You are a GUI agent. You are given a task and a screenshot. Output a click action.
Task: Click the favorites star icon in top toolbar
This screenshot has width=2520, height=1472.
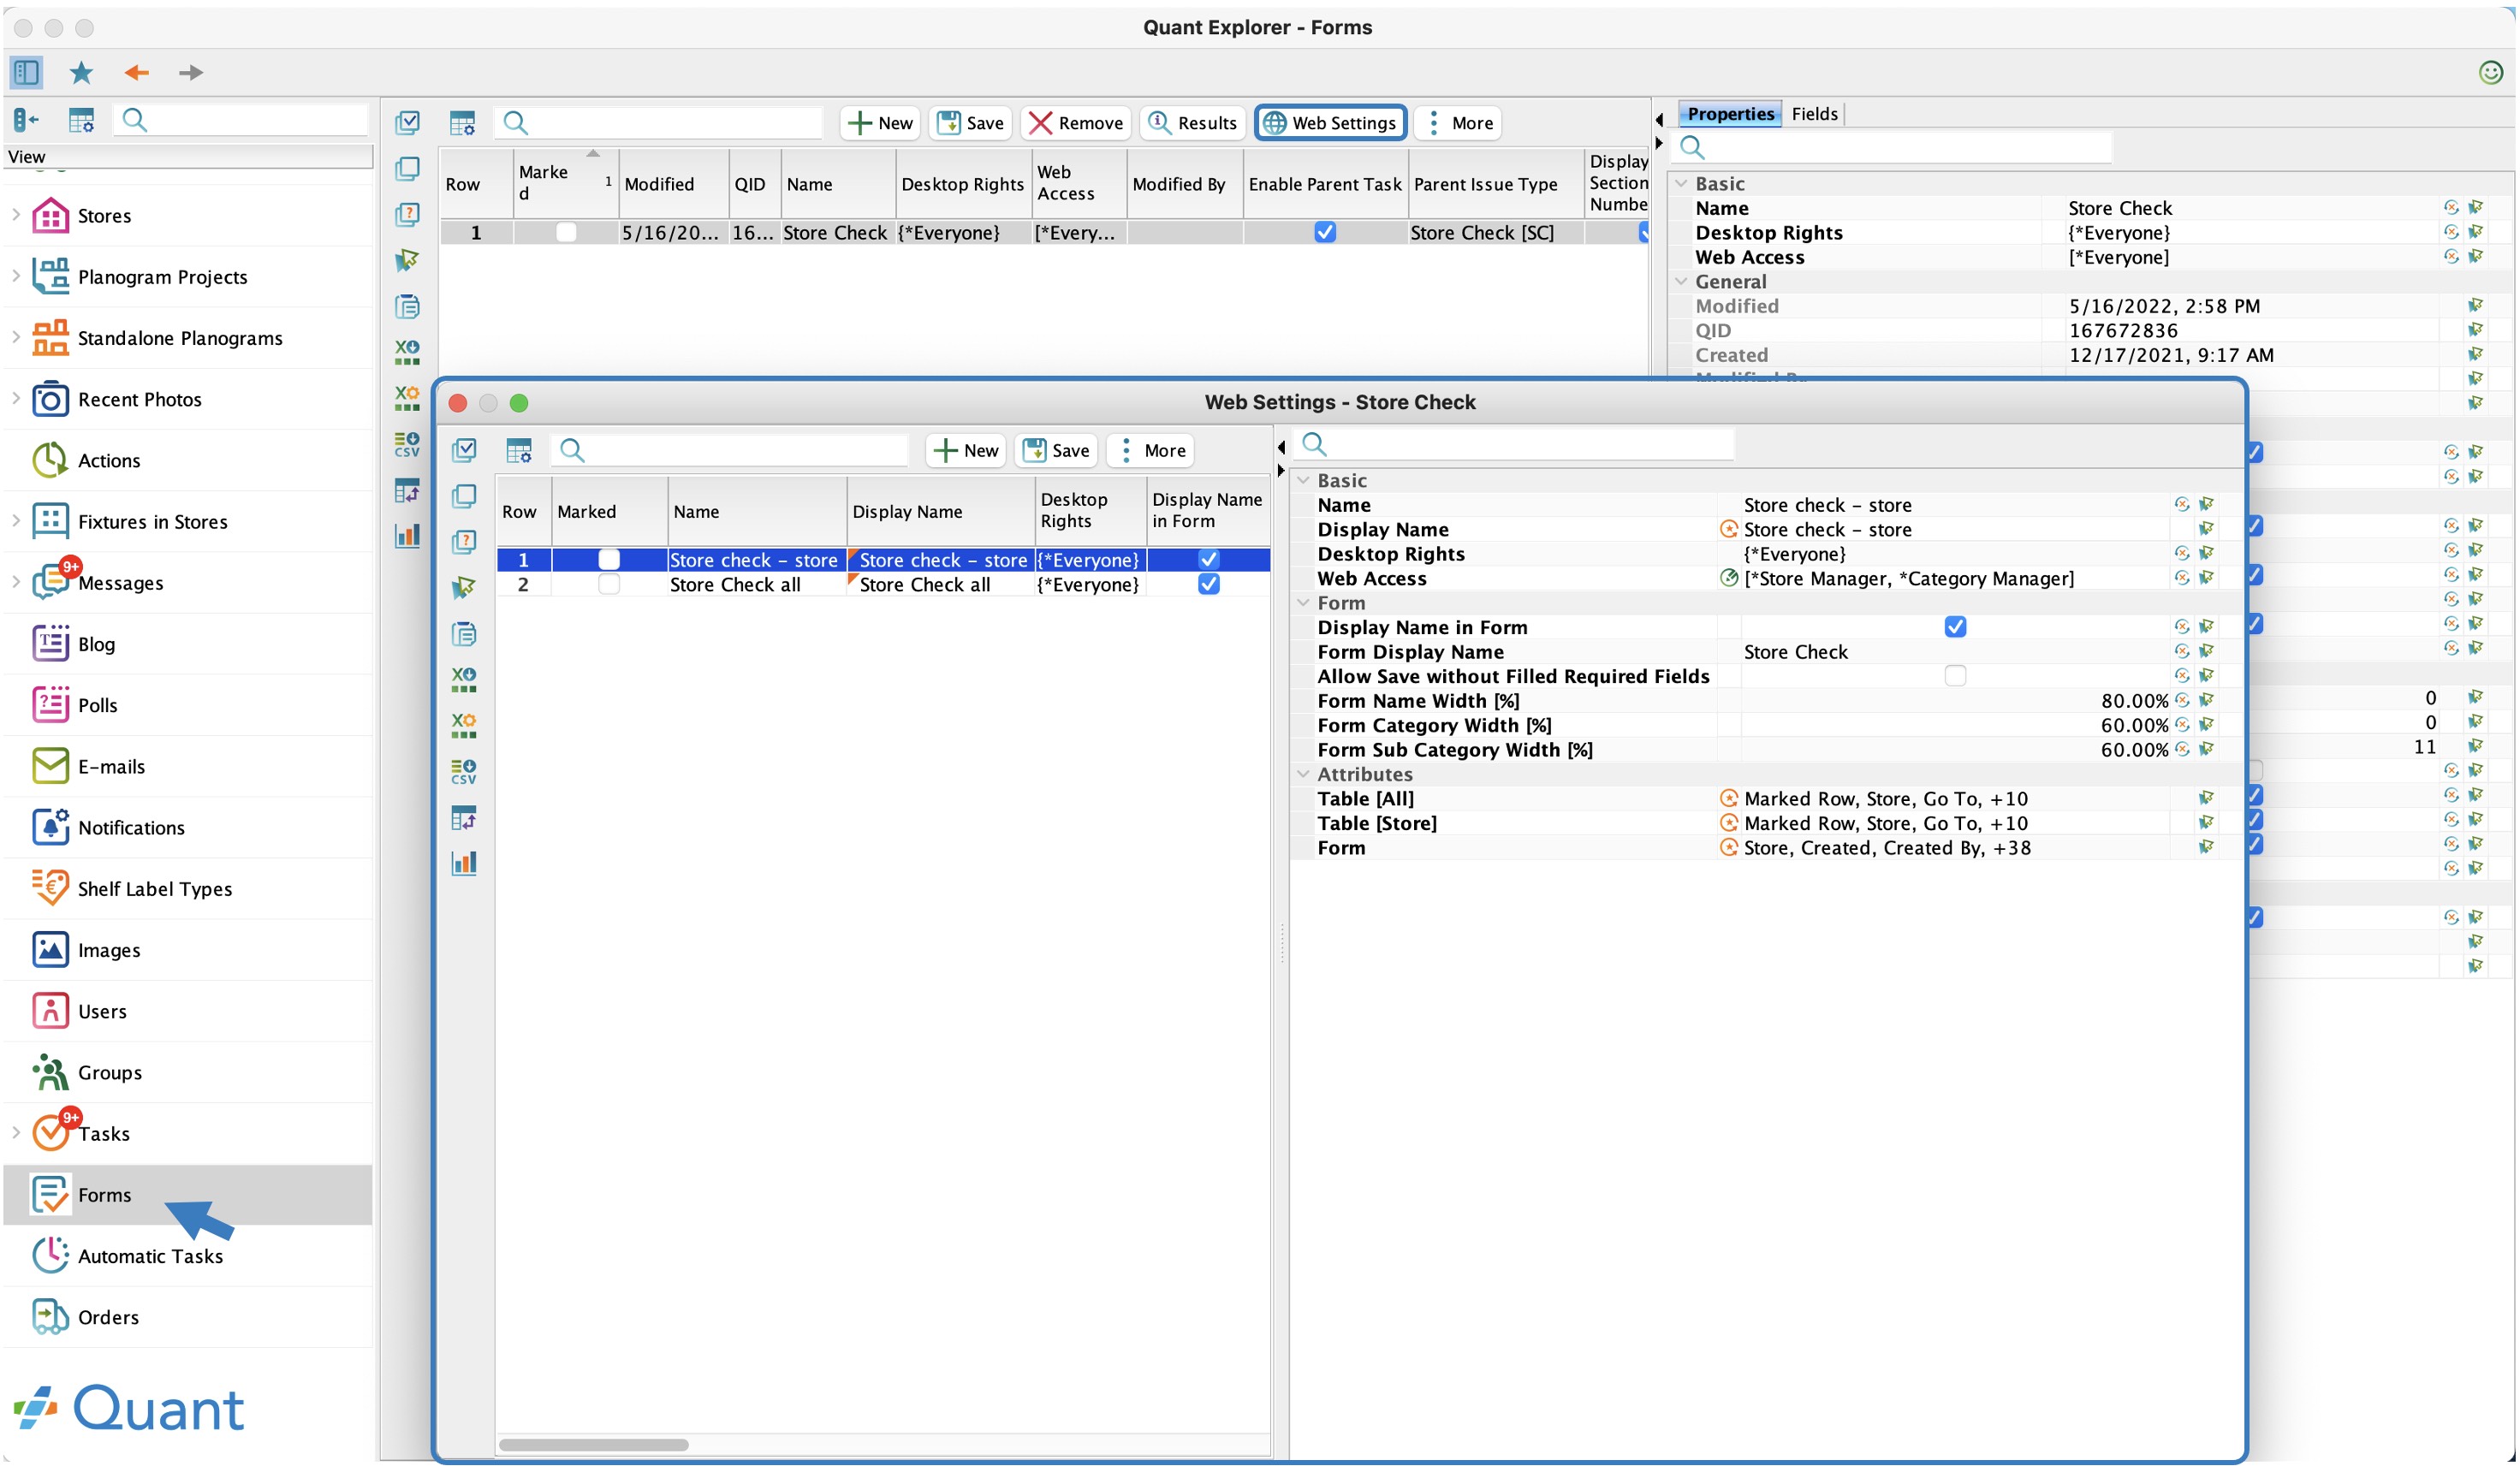coord(81,72)
